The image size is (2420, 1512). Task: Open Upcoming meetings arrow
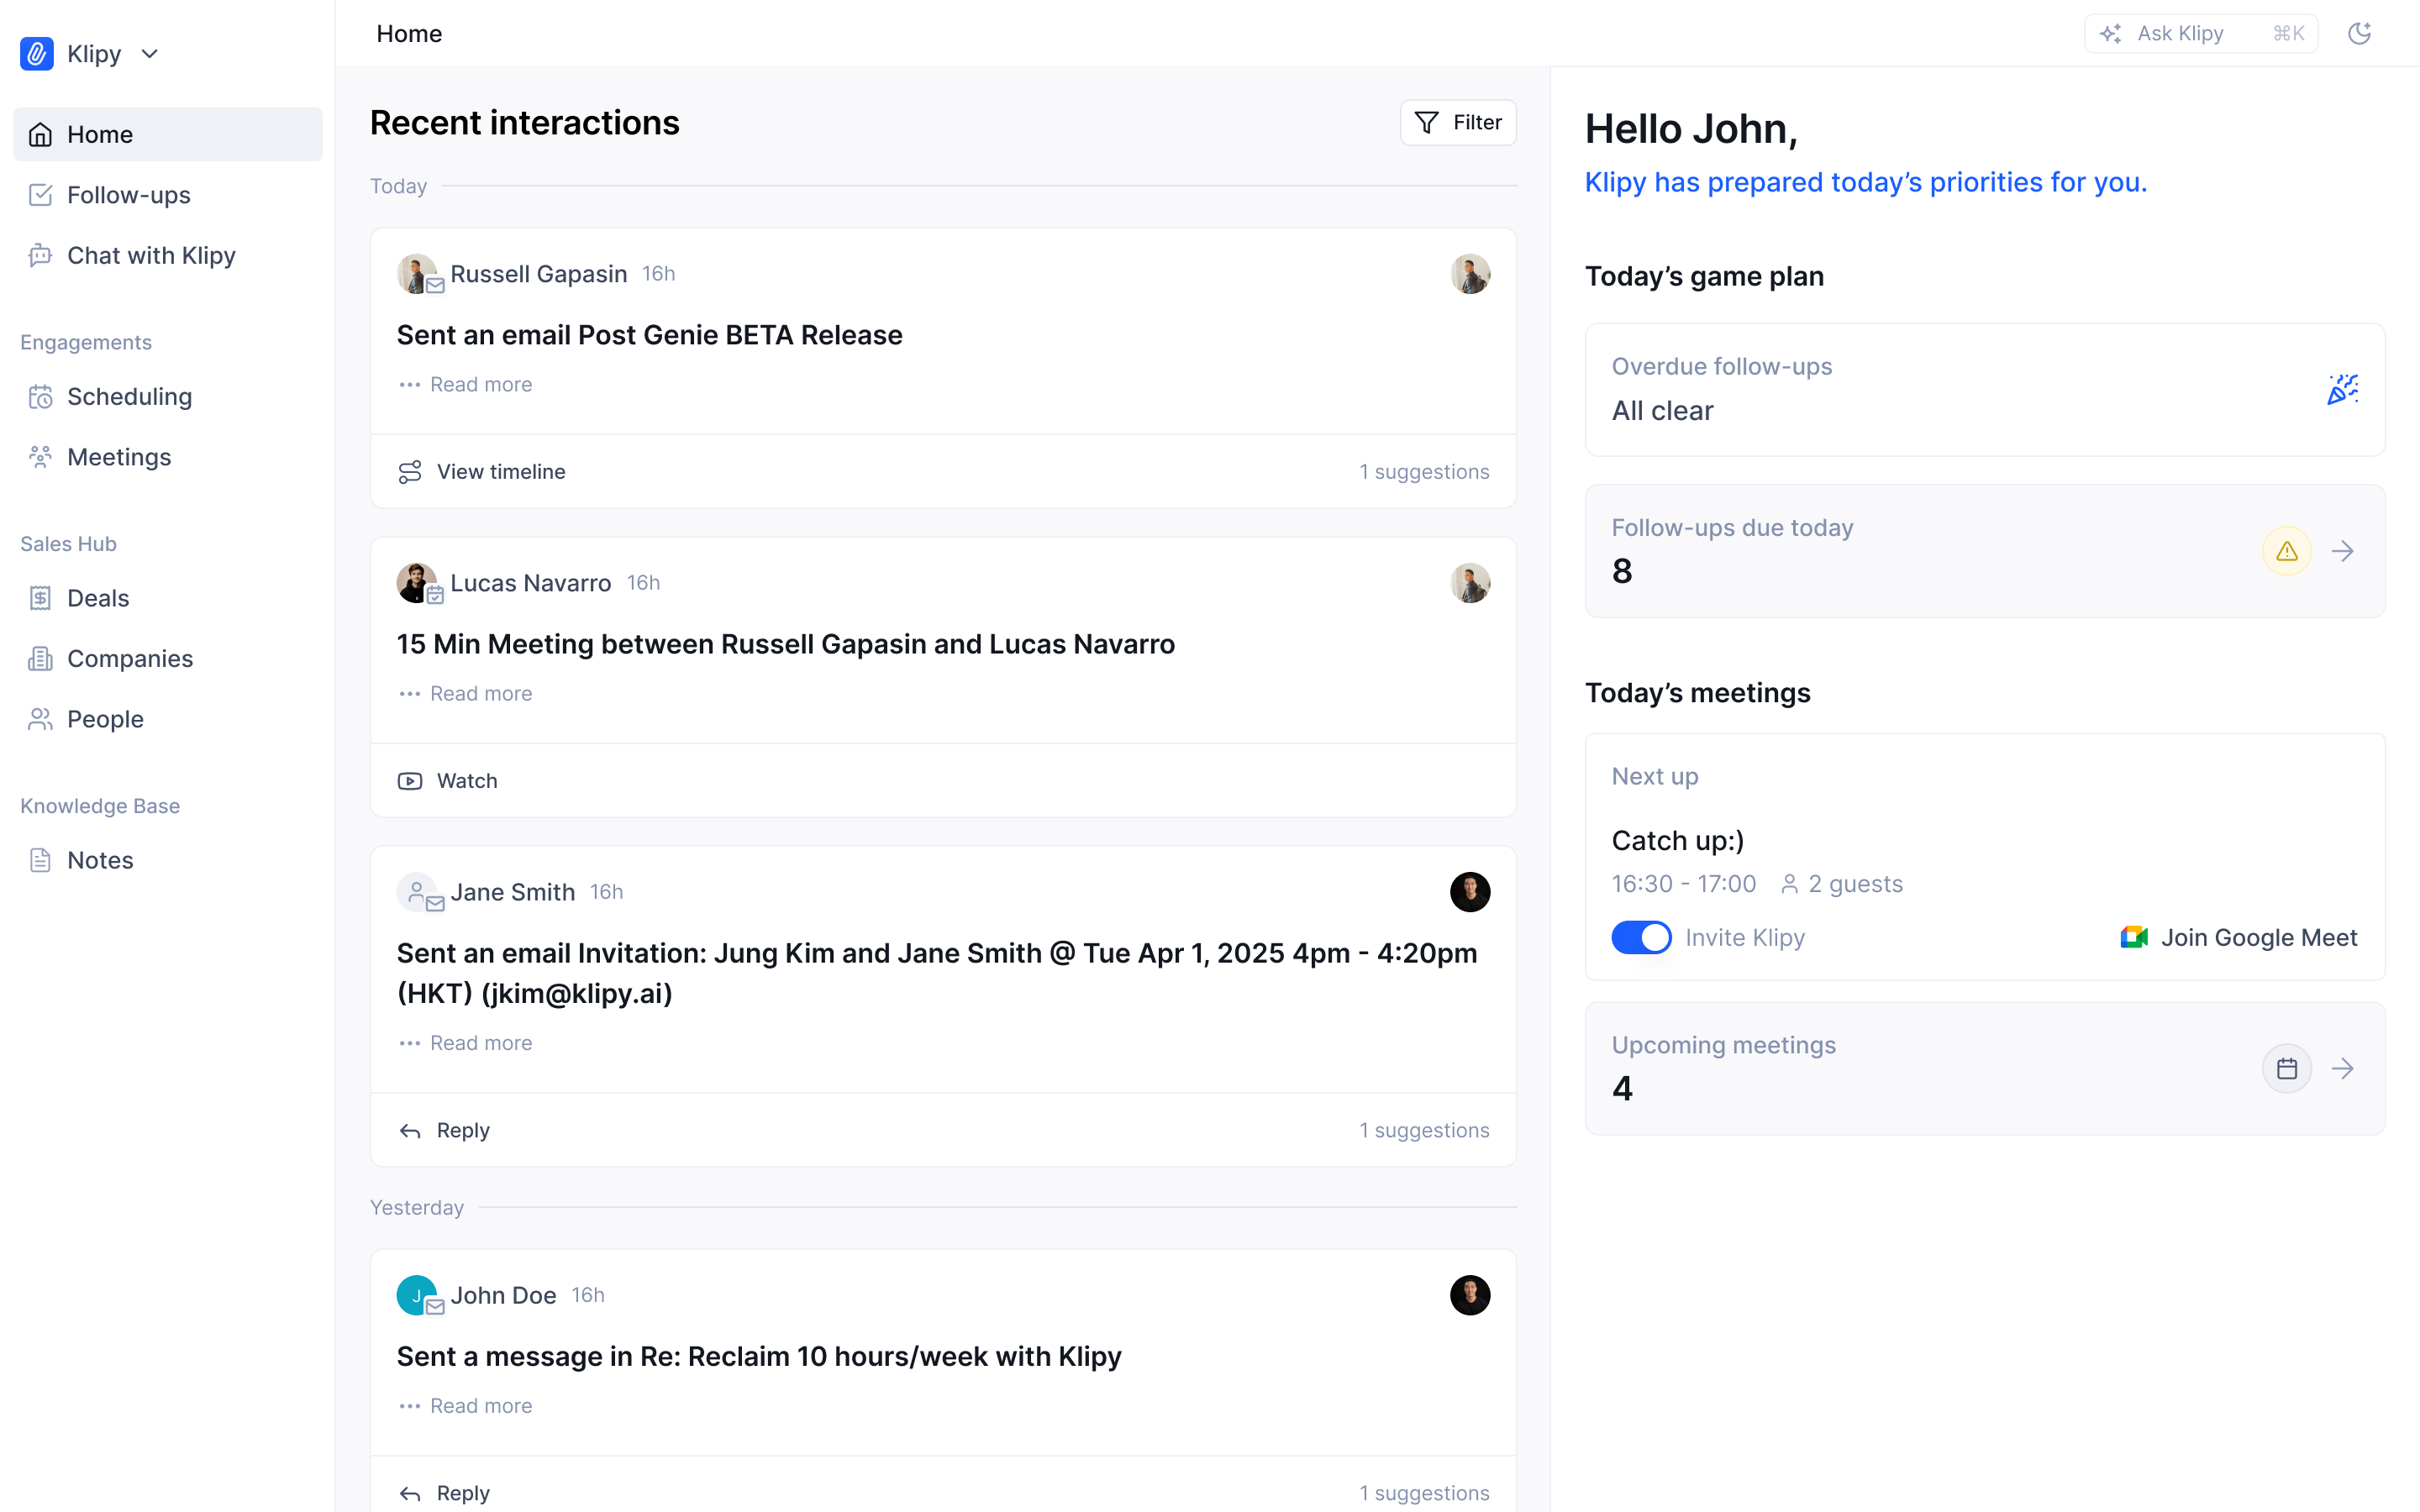(2342, 1068)
